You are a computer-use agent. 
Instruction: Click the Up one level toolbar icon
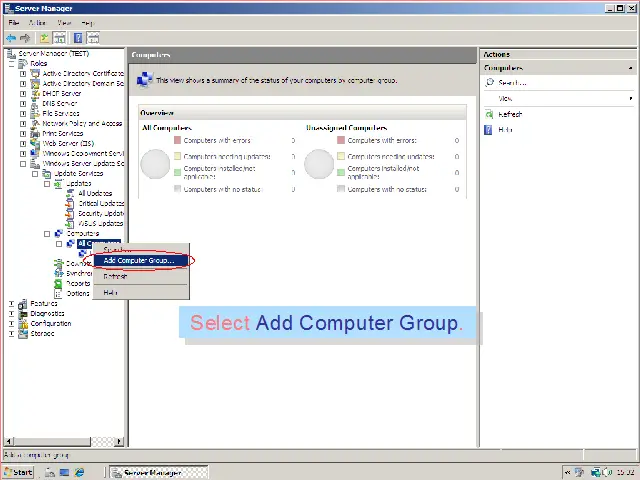44,38
